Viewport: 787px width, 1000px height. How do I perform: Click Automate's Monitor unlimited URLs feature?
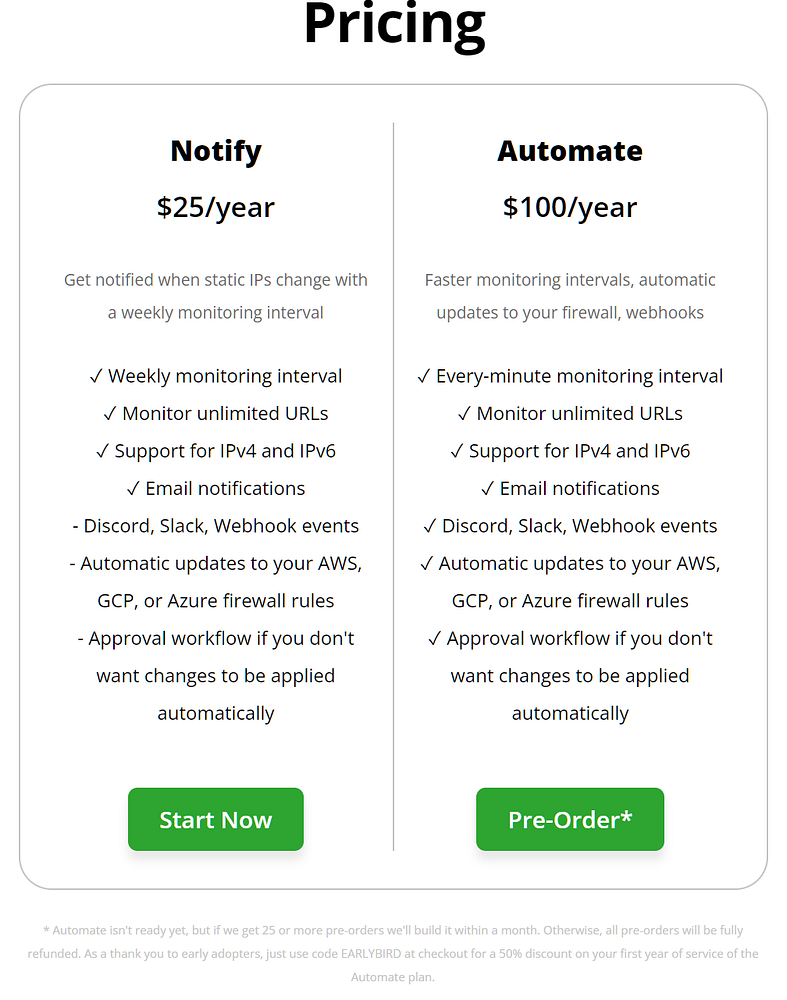pos(570,413)
